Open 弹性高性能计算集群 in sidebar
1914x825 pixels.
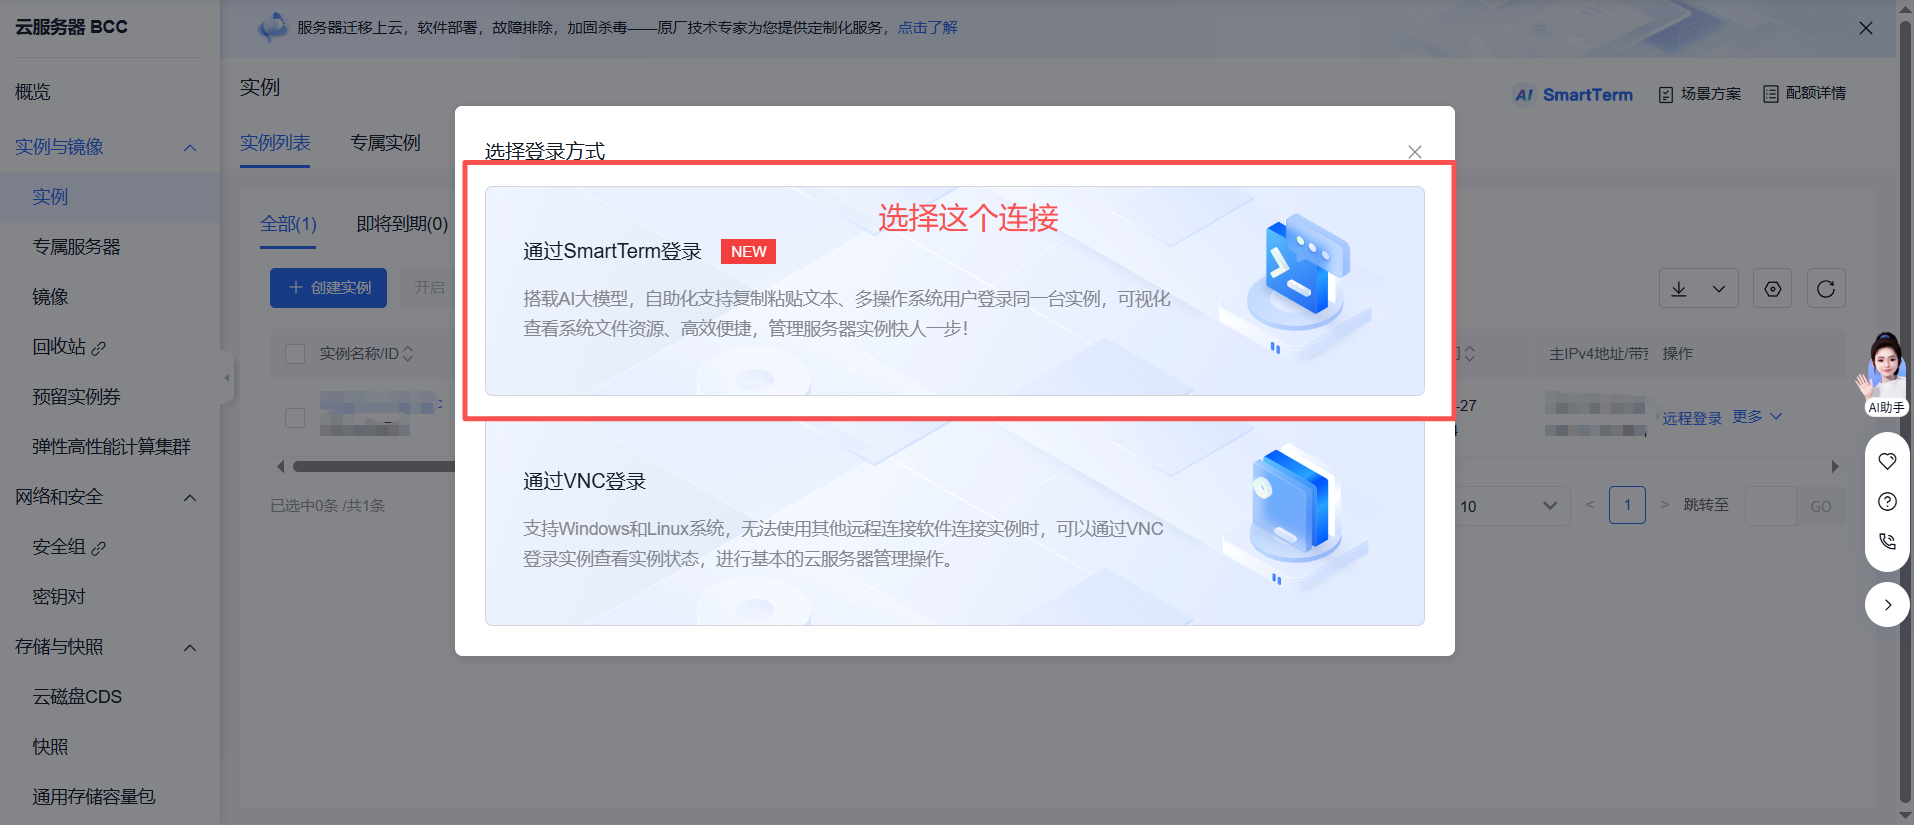(111, 447)
